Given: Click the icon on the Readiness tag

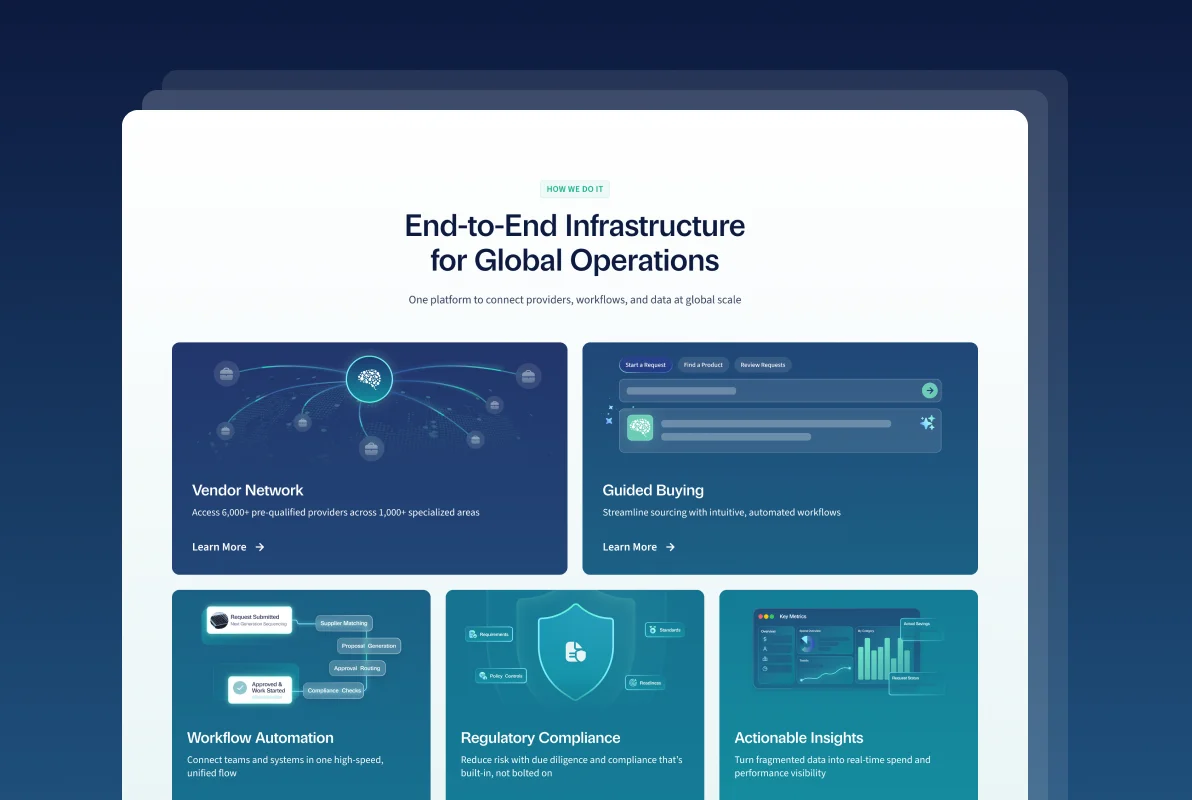Looking at the screenshot, I should pyautogui.click(x=632, y=683).
